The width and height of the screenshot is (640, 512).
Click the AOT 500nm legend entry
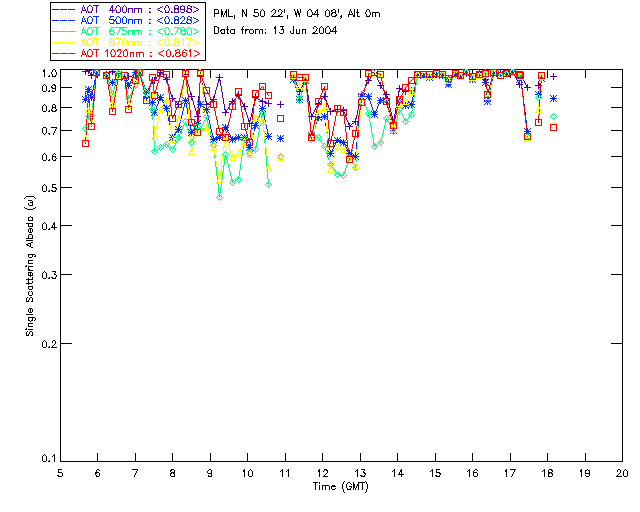(x=126, y=20)
